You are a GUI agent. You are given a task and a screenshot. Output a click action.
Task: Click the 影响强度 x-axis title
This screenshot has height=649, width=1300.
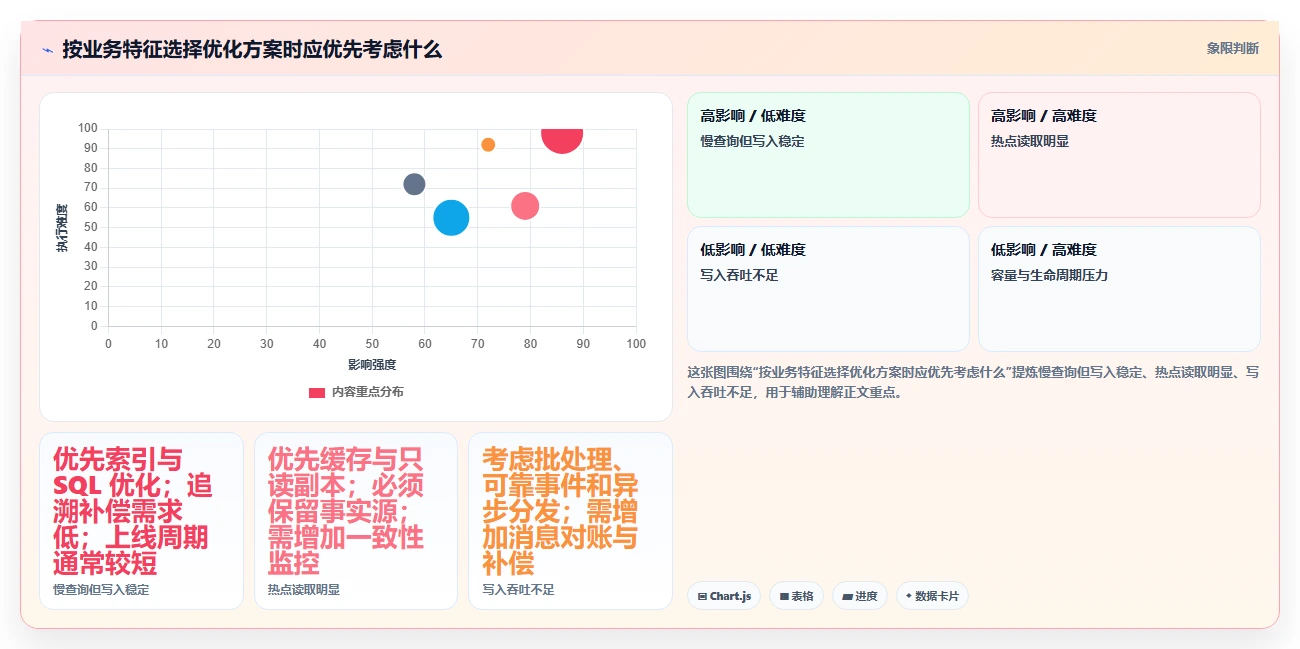pos(372,364)
